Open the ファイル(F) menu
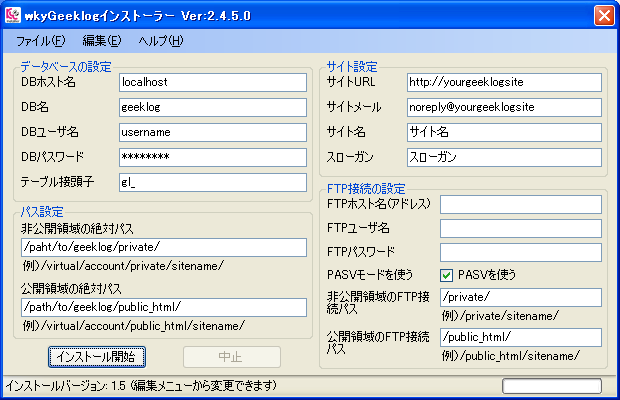Viewport: 620px width, 400px height. [x=40, y=41]
